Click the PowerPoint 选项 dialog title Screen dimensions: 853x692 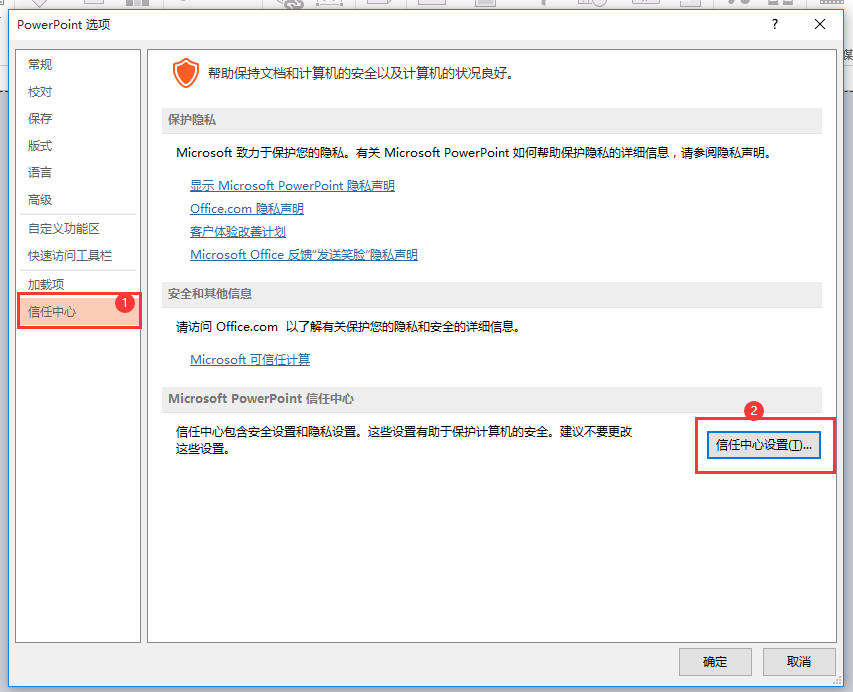[x=64, y=24]
